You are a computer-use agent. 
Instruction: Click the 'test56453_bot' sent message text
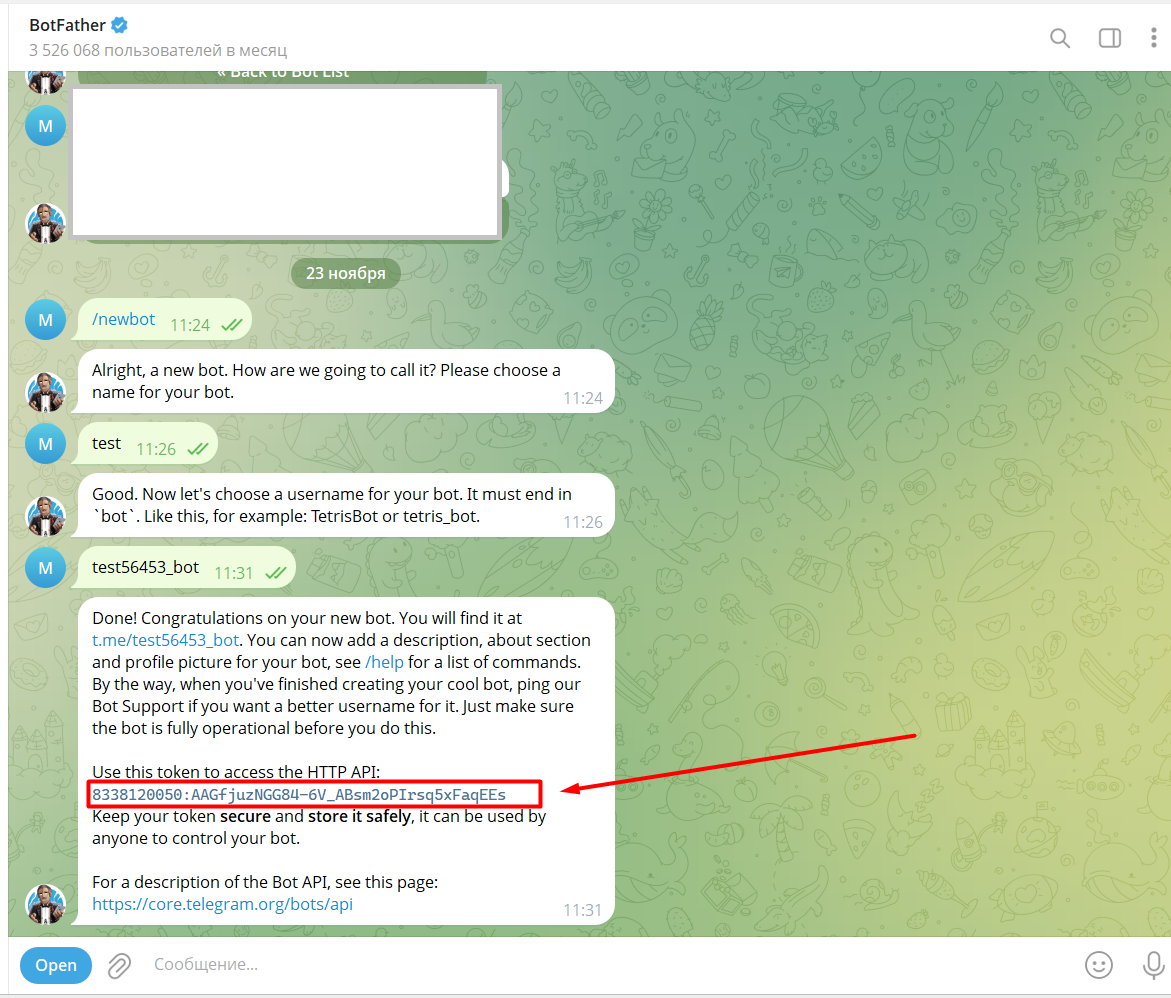pyautogui.click(x=145, y=567)
